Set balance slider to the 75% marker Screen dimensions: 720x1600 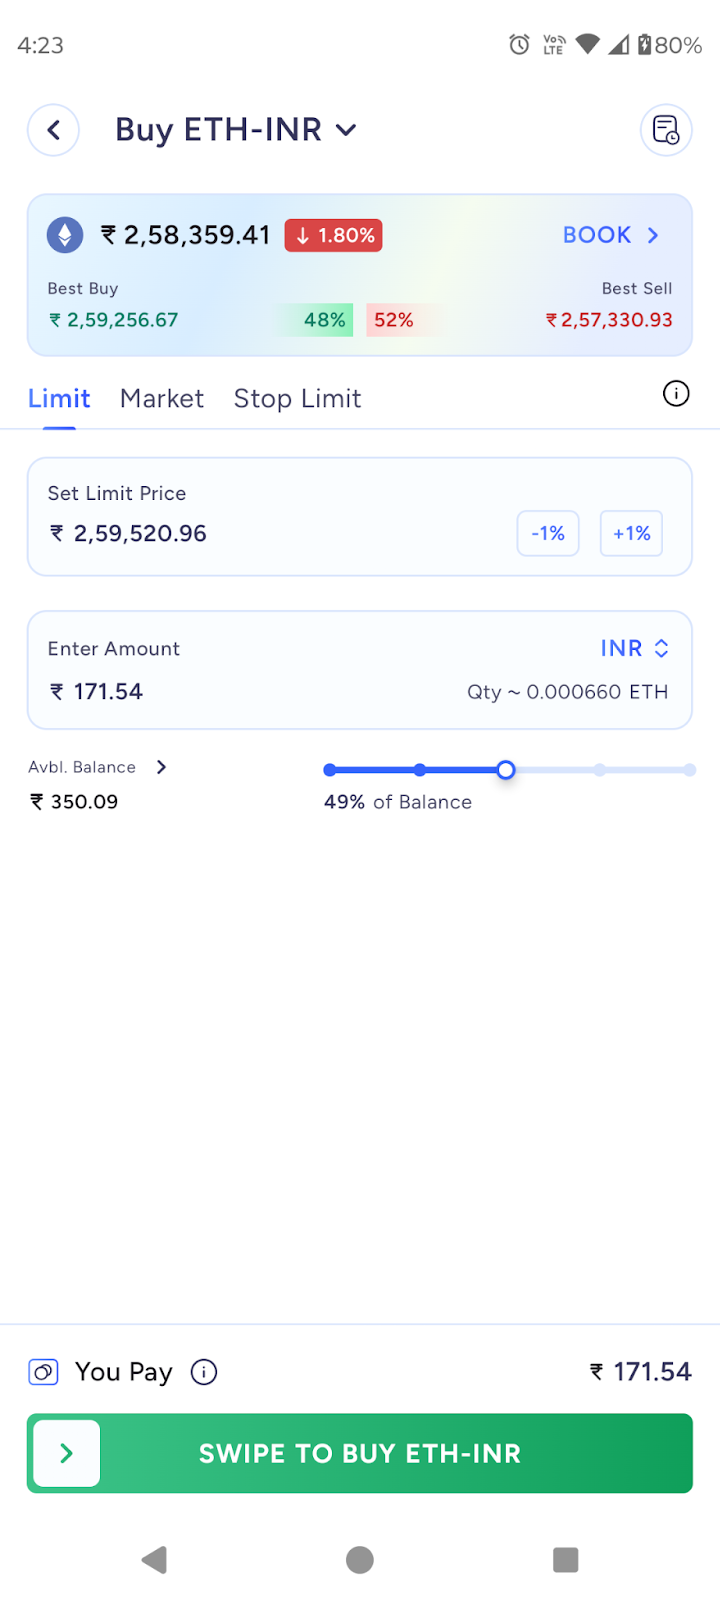coord(599,770)
